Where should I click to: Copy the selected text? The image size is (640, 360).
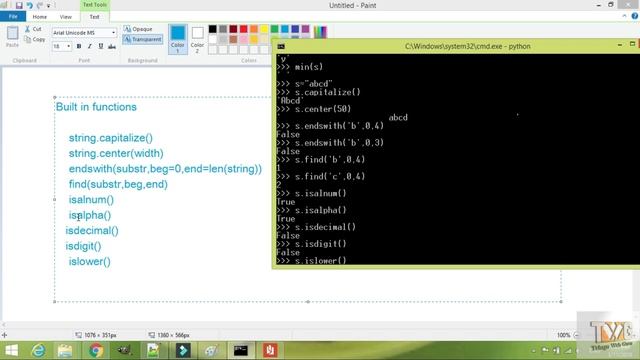pos(34,40)
